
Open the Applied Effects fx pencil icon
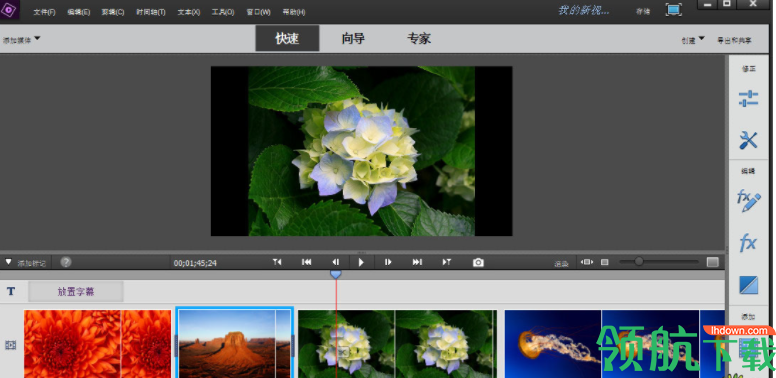[x=748, y=201]
